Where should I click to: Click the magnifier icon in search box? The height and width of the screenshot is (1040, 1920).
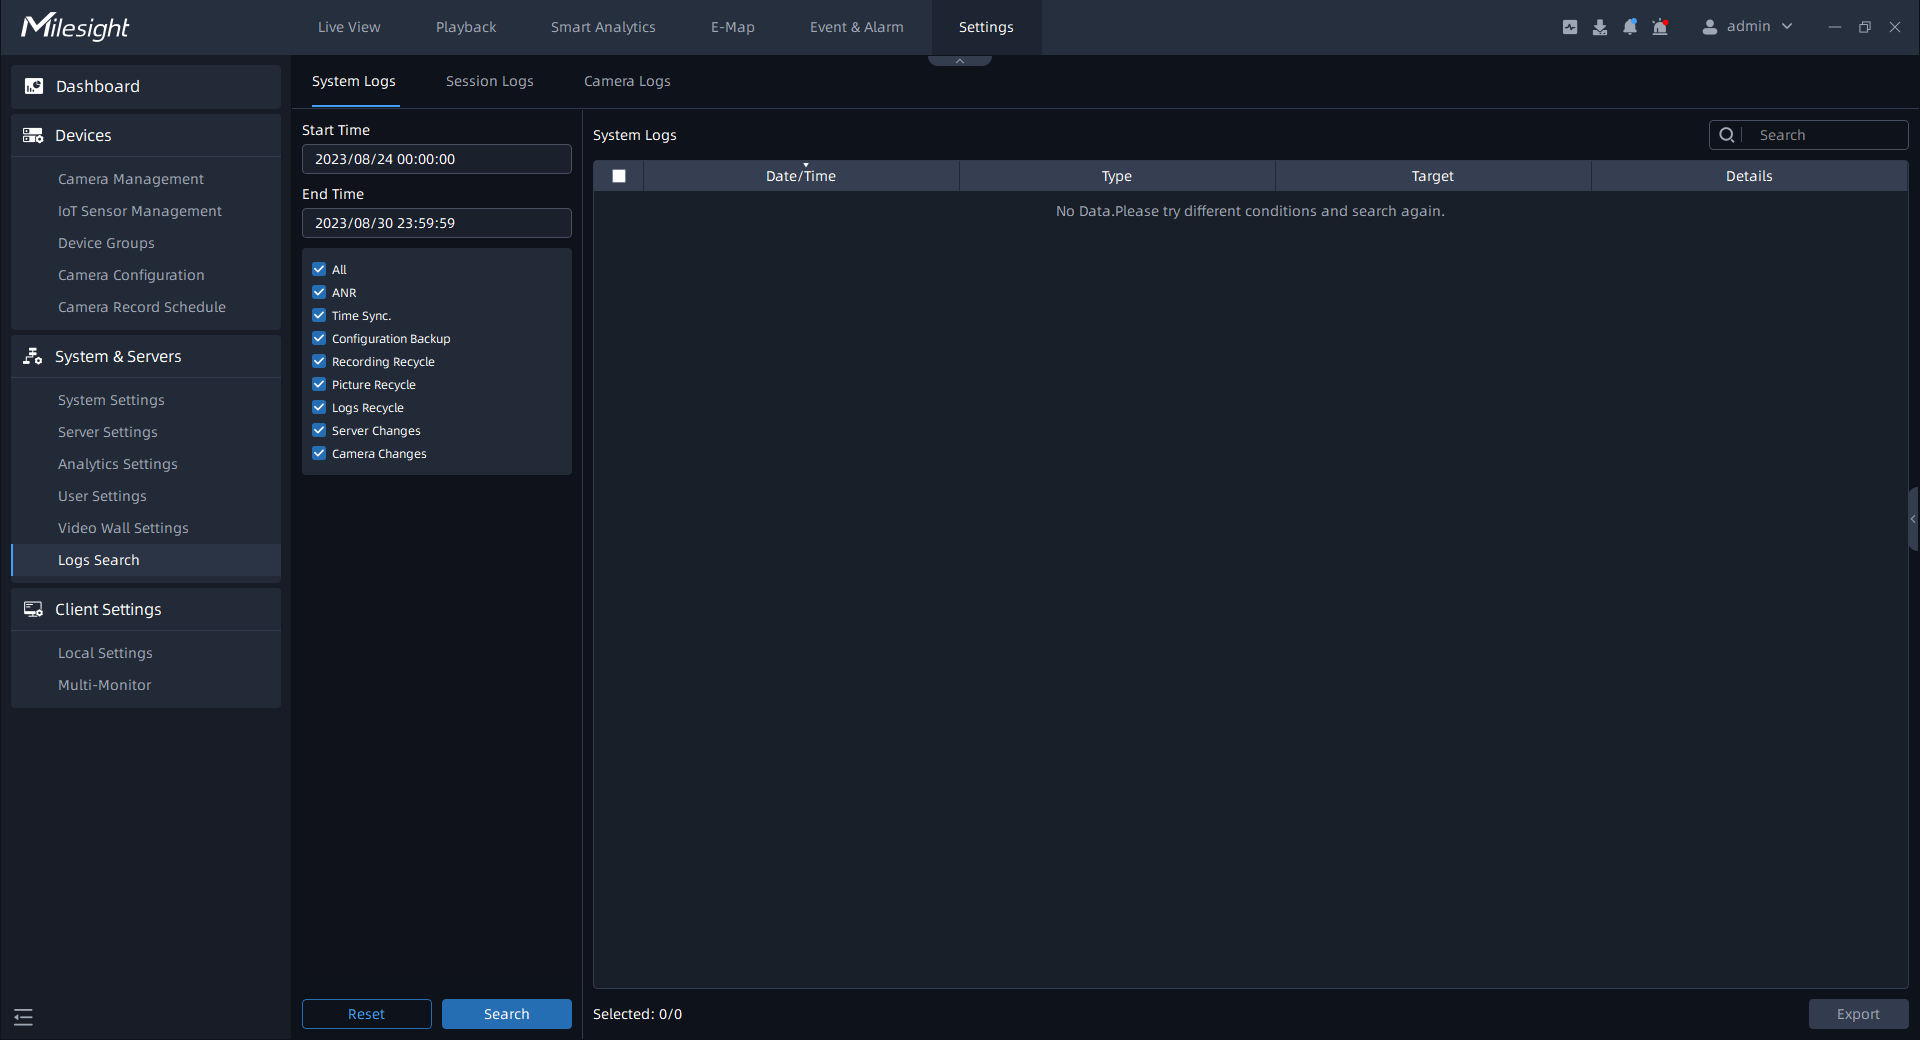point(1727,135)
